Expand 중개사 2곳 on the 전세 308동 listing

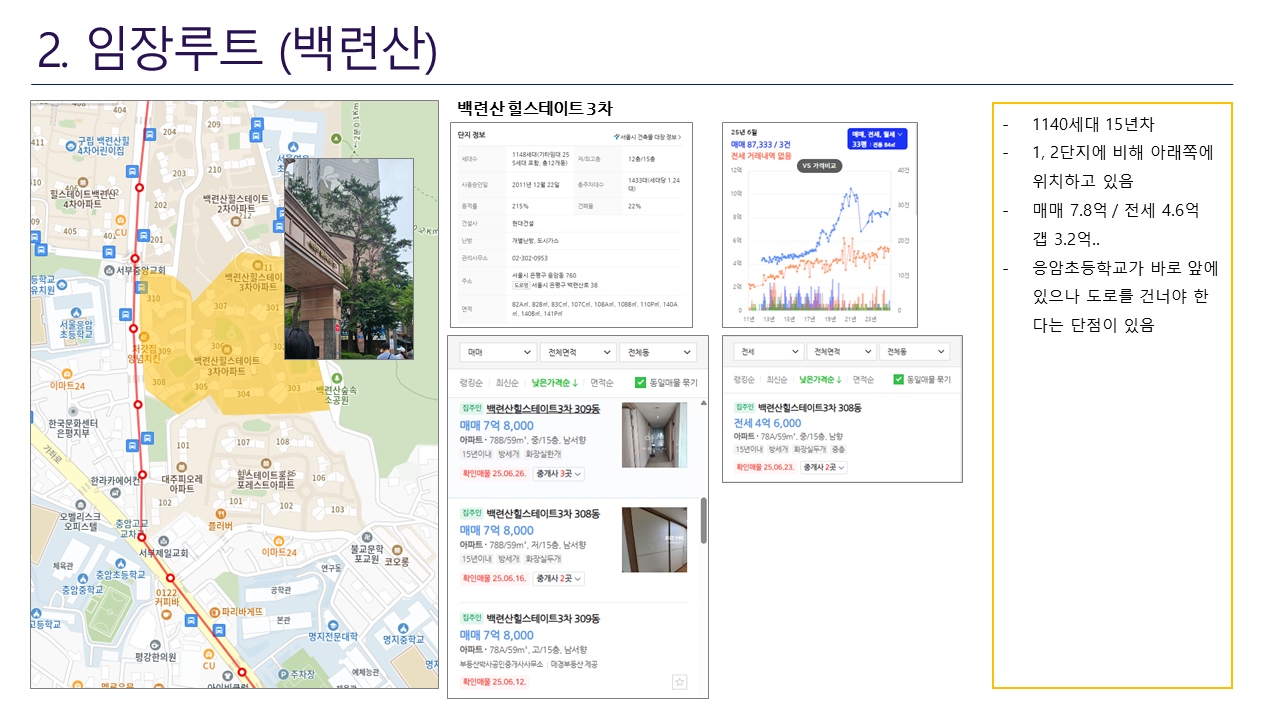(x=822, y=467)
